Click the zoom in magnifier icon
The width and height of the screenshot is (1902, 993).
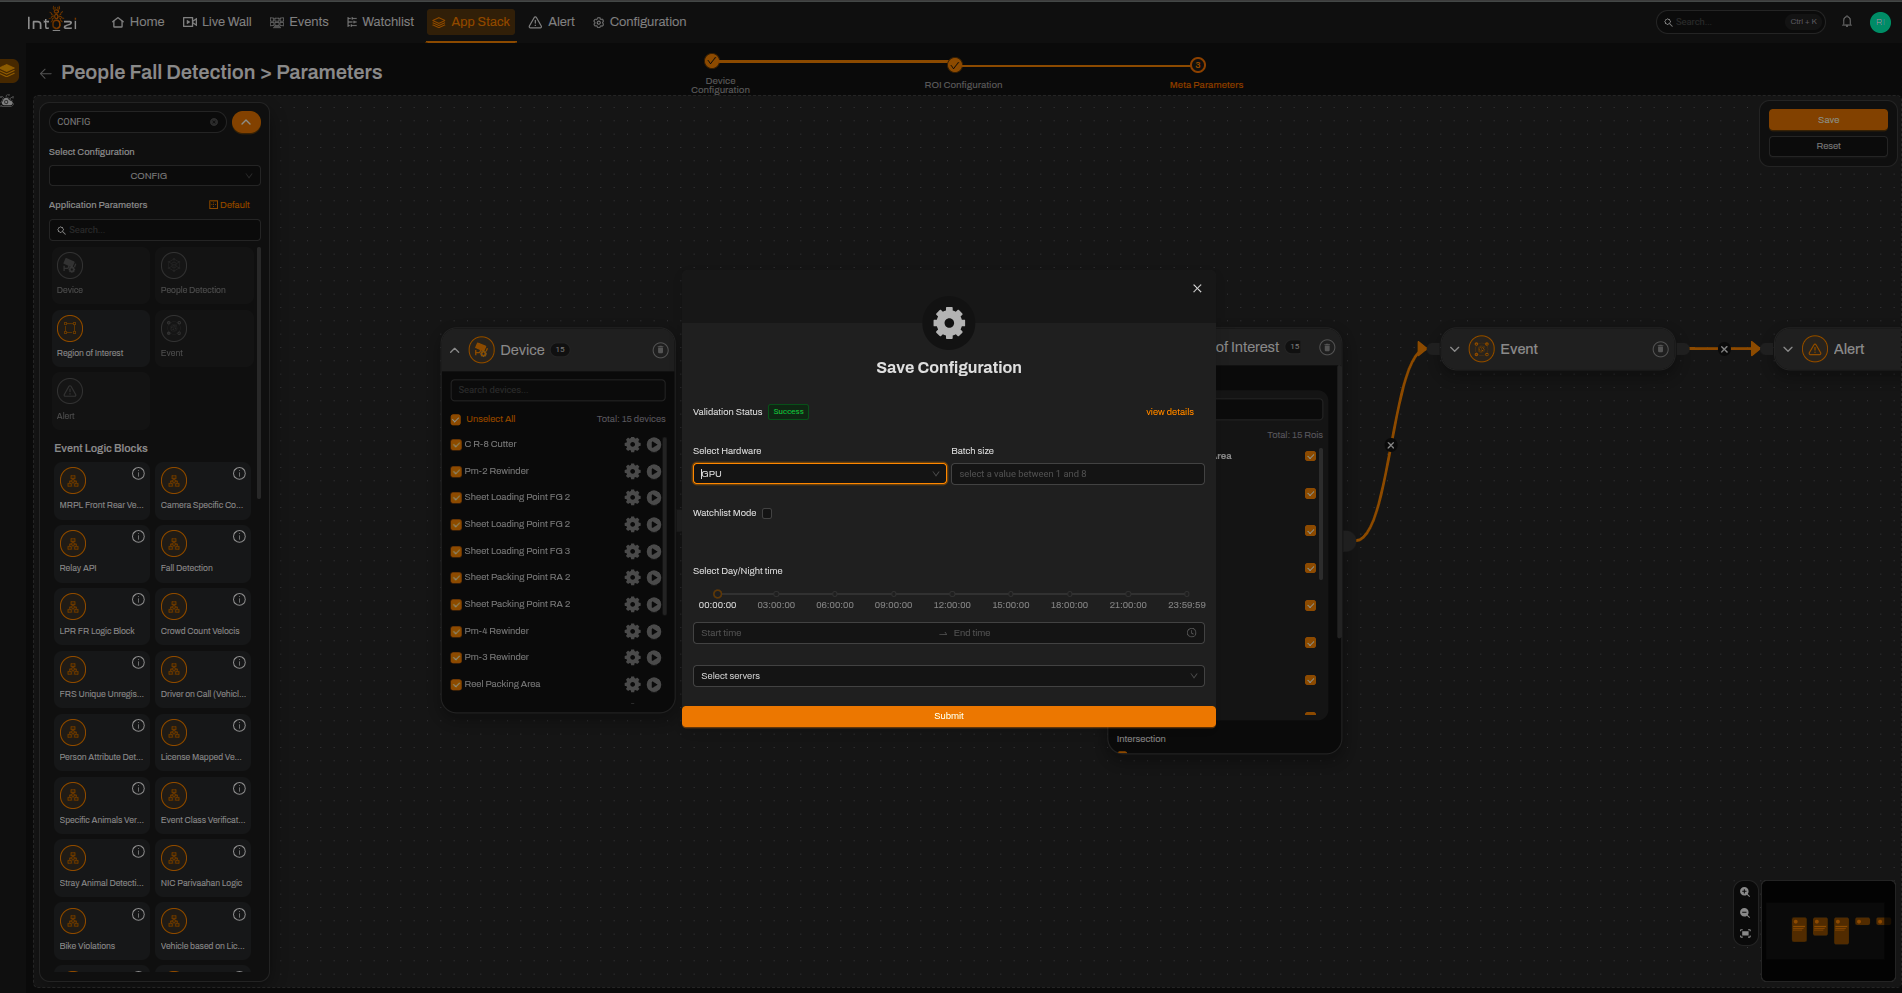tap(1745, 892)
